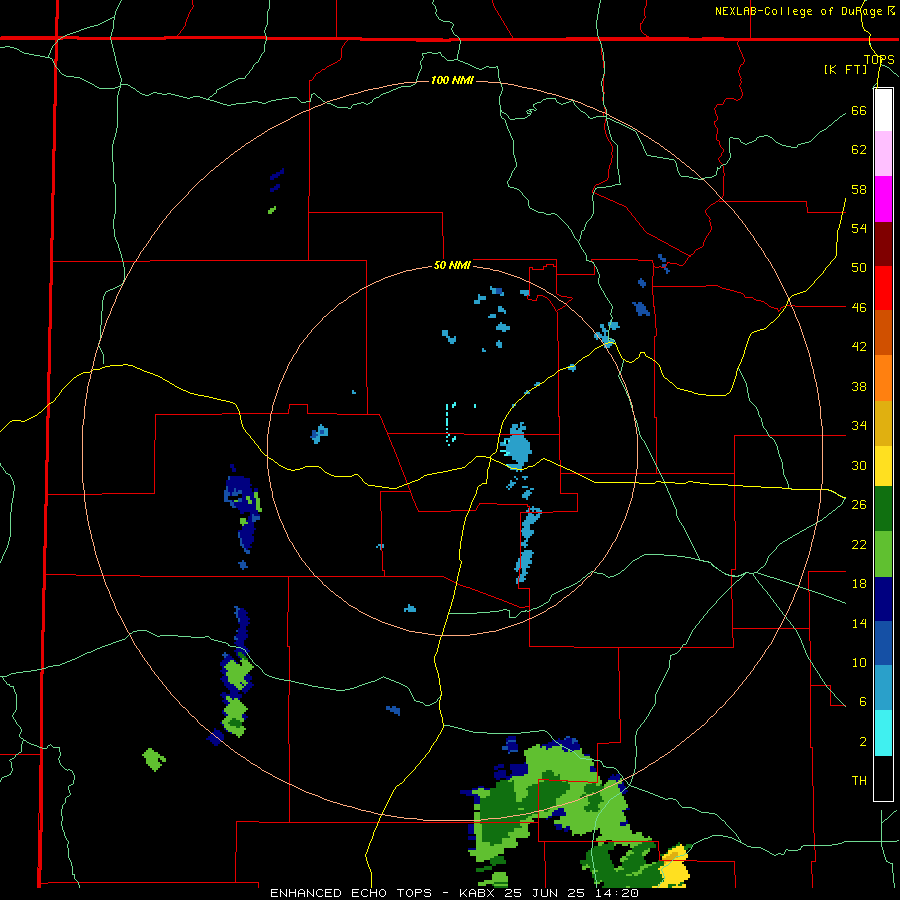Click the "58" scale value
Image resolution: width=900 pixels, height=900 pixels.
[x=859, y=189]
